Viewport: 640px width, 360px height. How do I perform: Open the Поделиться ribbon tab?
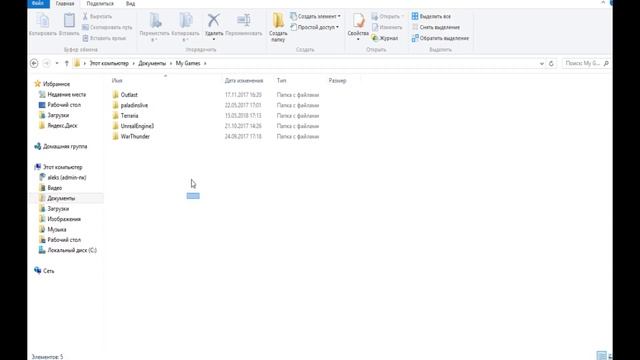100,4
